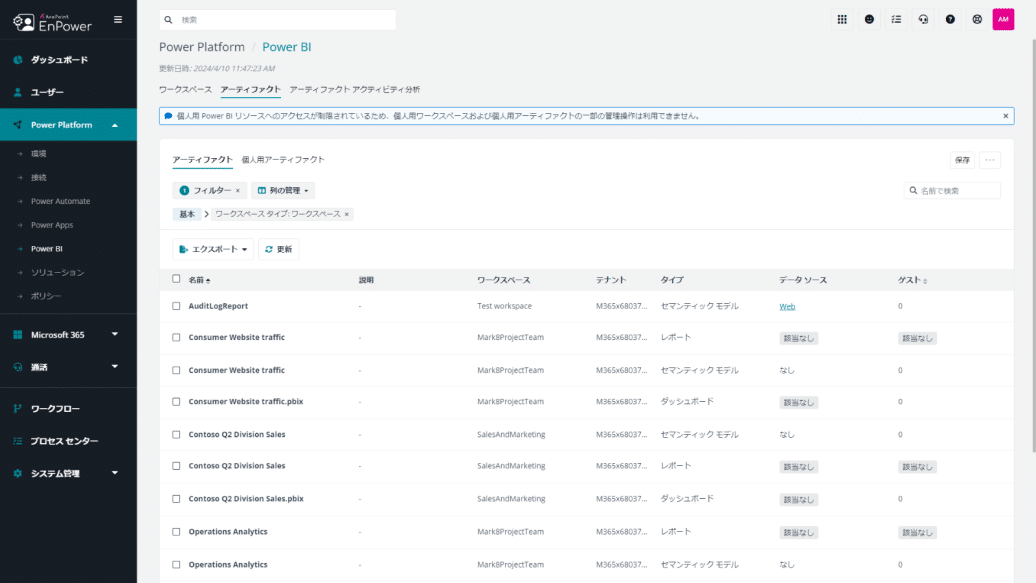The height and width of the screenshot is (583, 1036).
Task: Select the アーティファクト sub-tab in panel
Action: click(202, 159)
